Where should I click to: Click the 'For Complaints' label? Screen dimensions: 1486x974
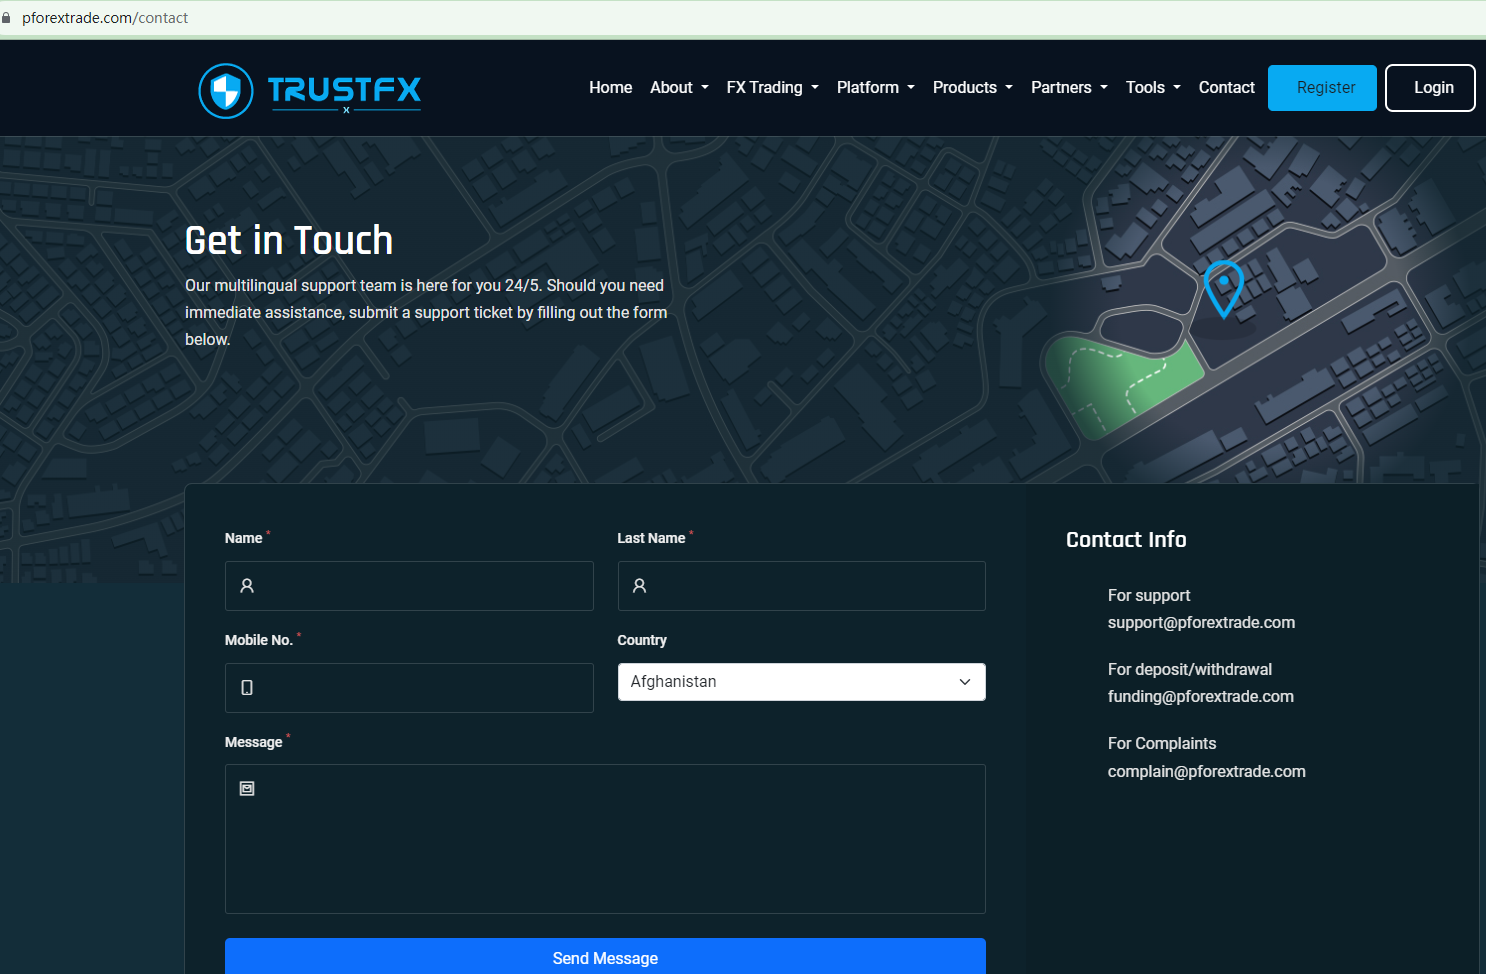click(1162, 744)
